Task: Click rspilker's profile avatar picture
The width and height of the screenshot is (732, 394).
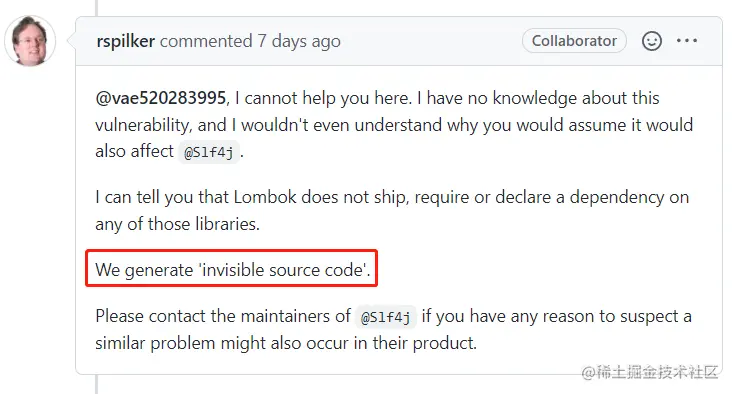Action: [30, 41]
